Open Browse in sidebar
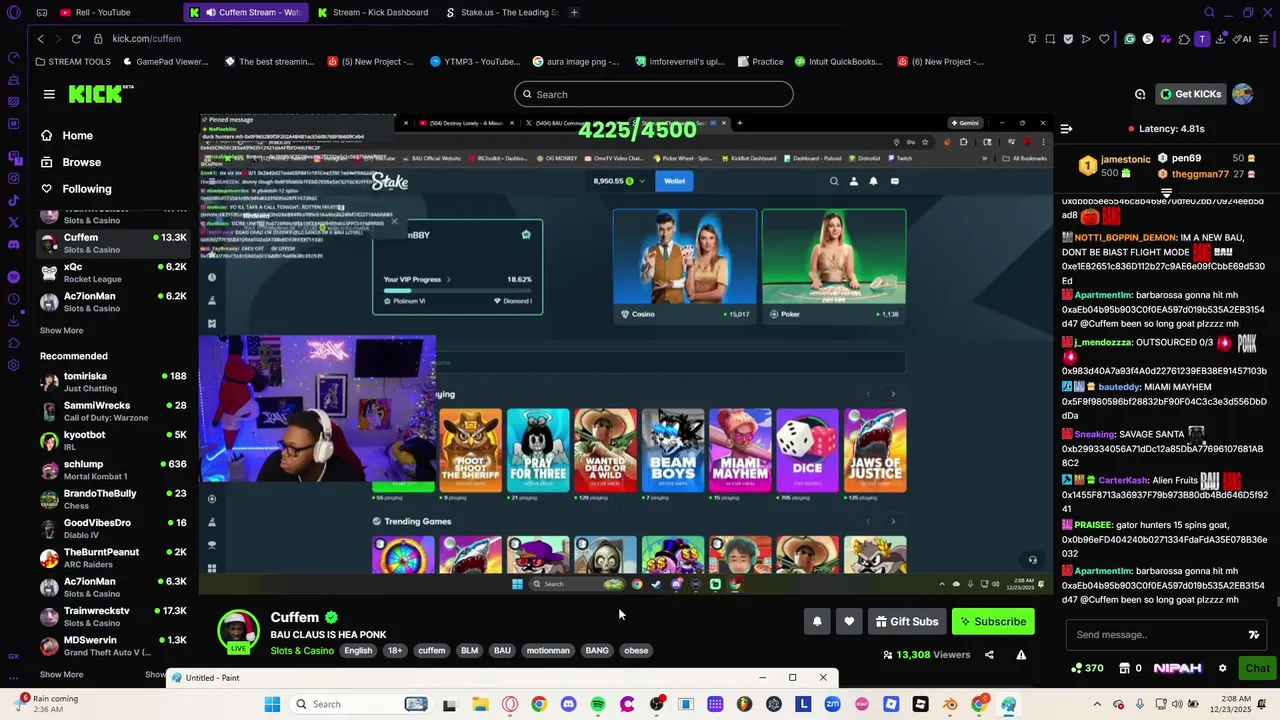Screen dimensions: 1280x720 (81, 162)
